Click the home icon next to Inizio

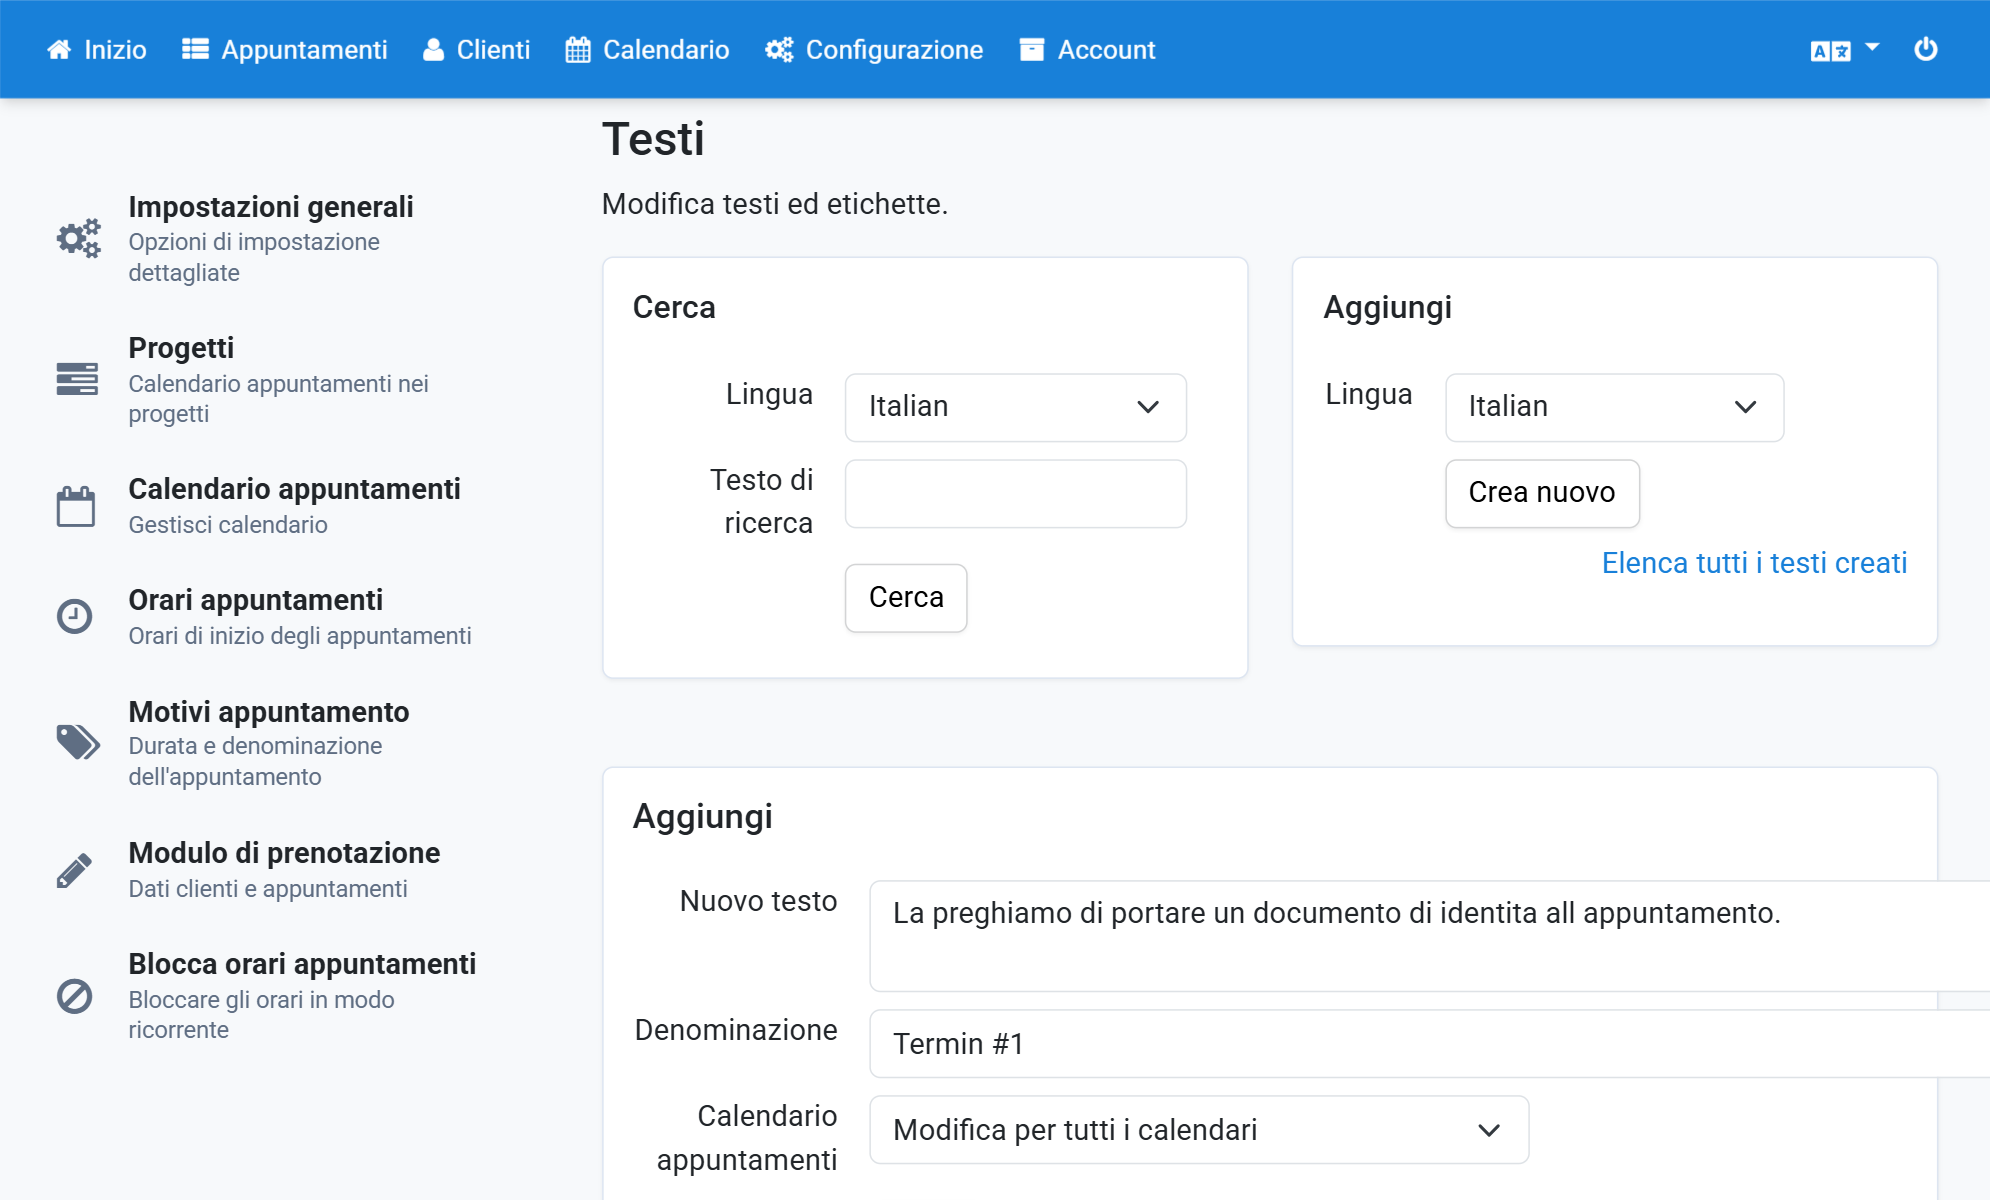59,50
